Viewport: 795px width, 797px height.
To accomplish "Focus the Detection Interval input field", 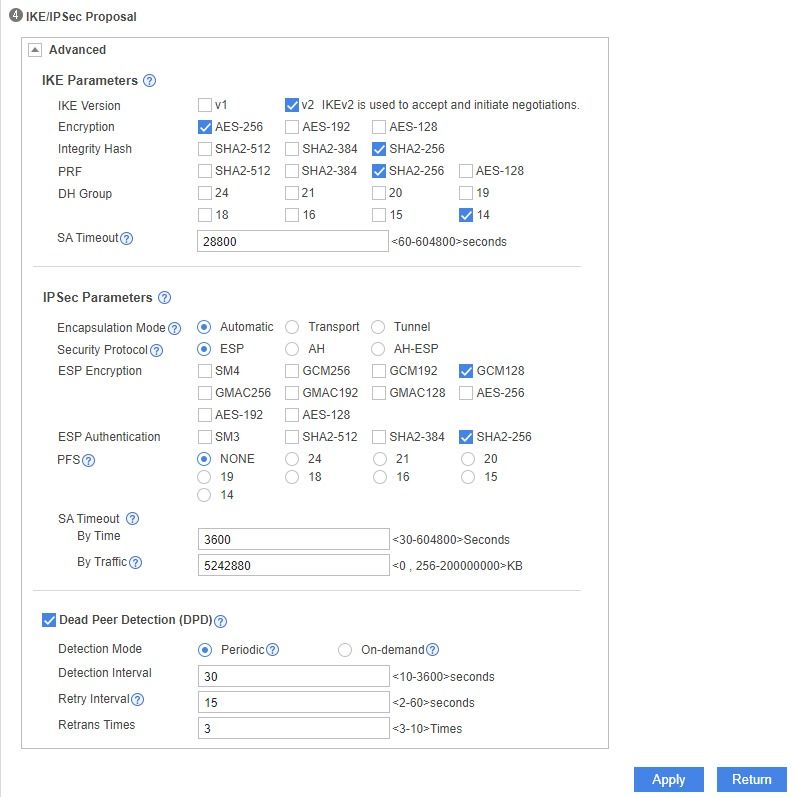I will click(292, 676).
